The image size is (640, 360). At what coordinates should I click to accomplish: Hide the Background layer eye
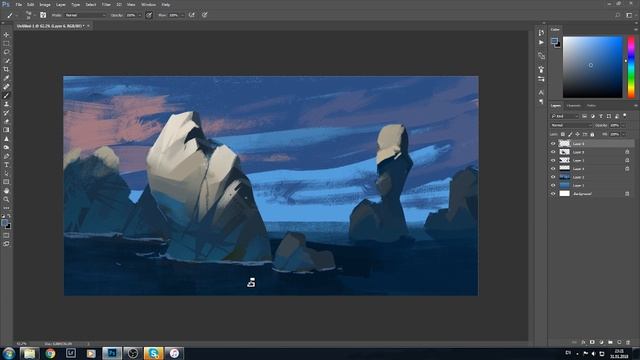tap(553, 194)
